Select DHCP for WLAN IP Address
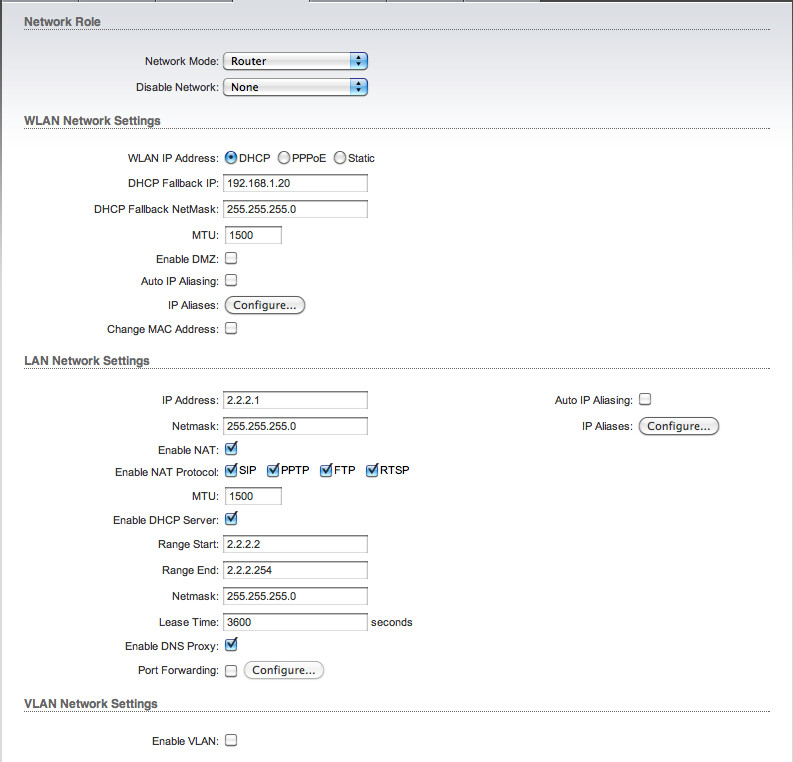 coord(231,158)
